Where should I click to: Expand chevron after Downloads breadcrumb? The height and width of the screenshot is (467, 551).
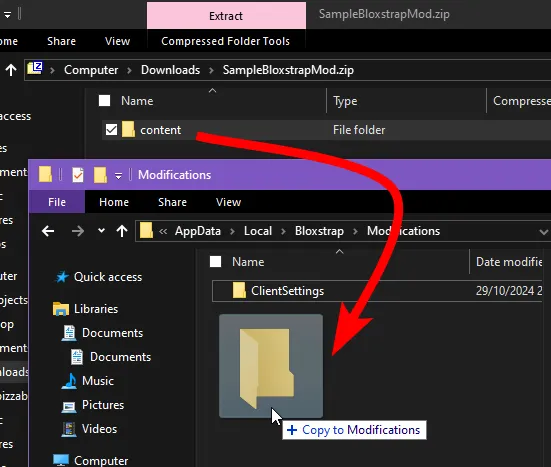[211, 70]
